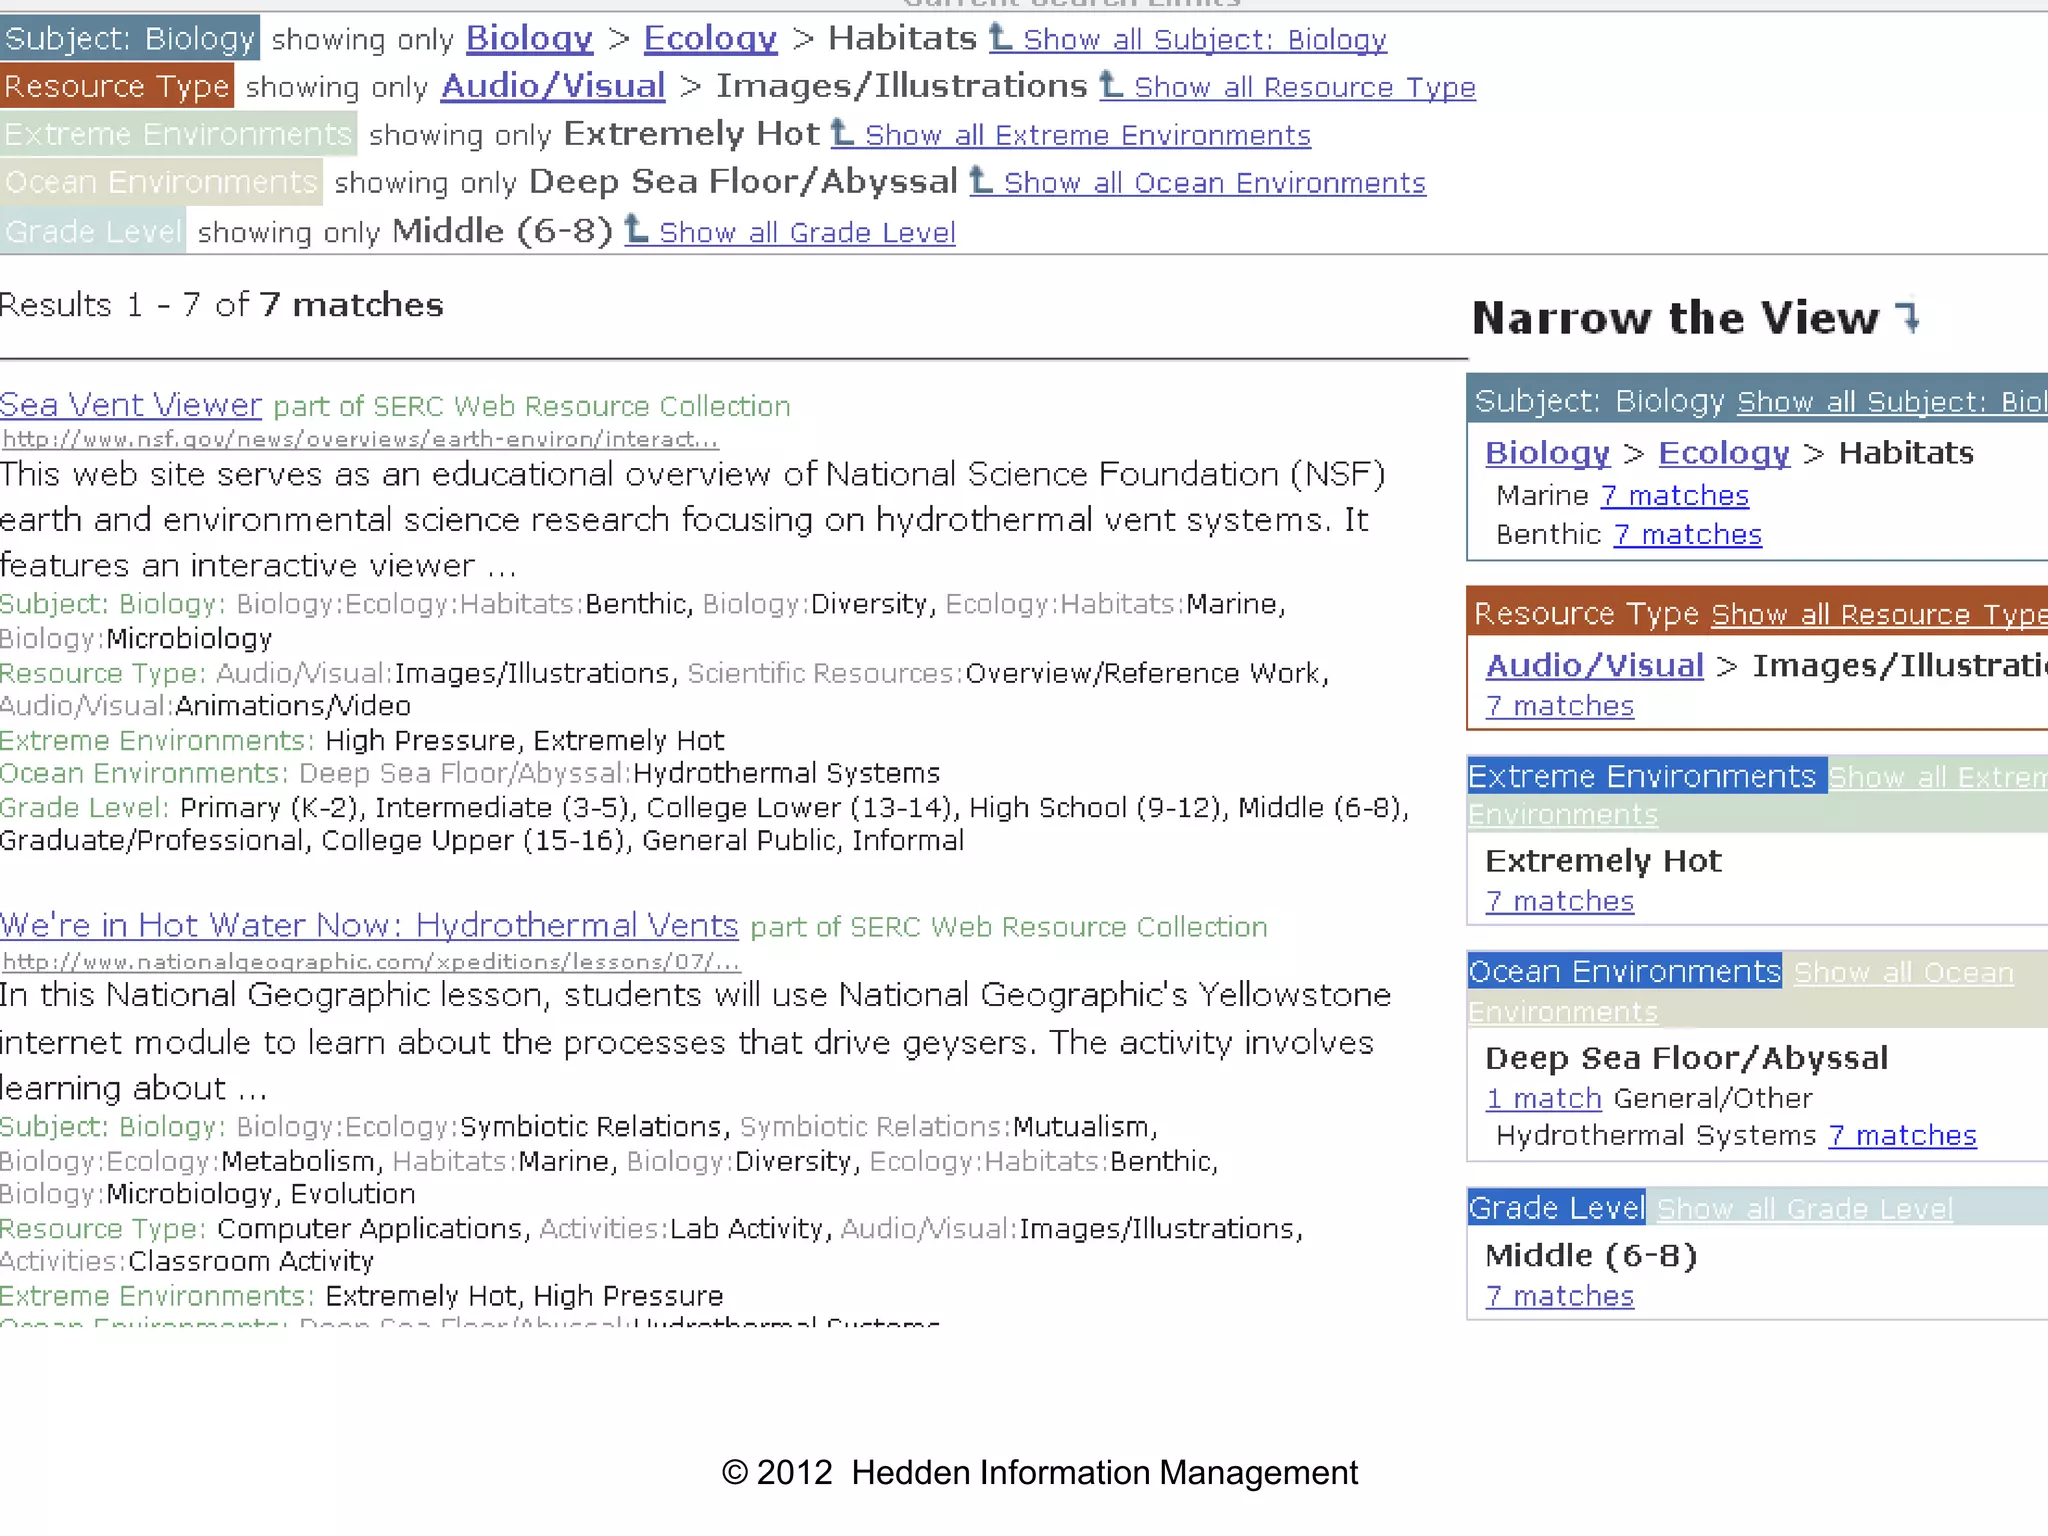Viewport: 2048px width, 1536px height.
Task: Narrow to Benthic 7 matches in the sidebar
Action: [1688, 535]
